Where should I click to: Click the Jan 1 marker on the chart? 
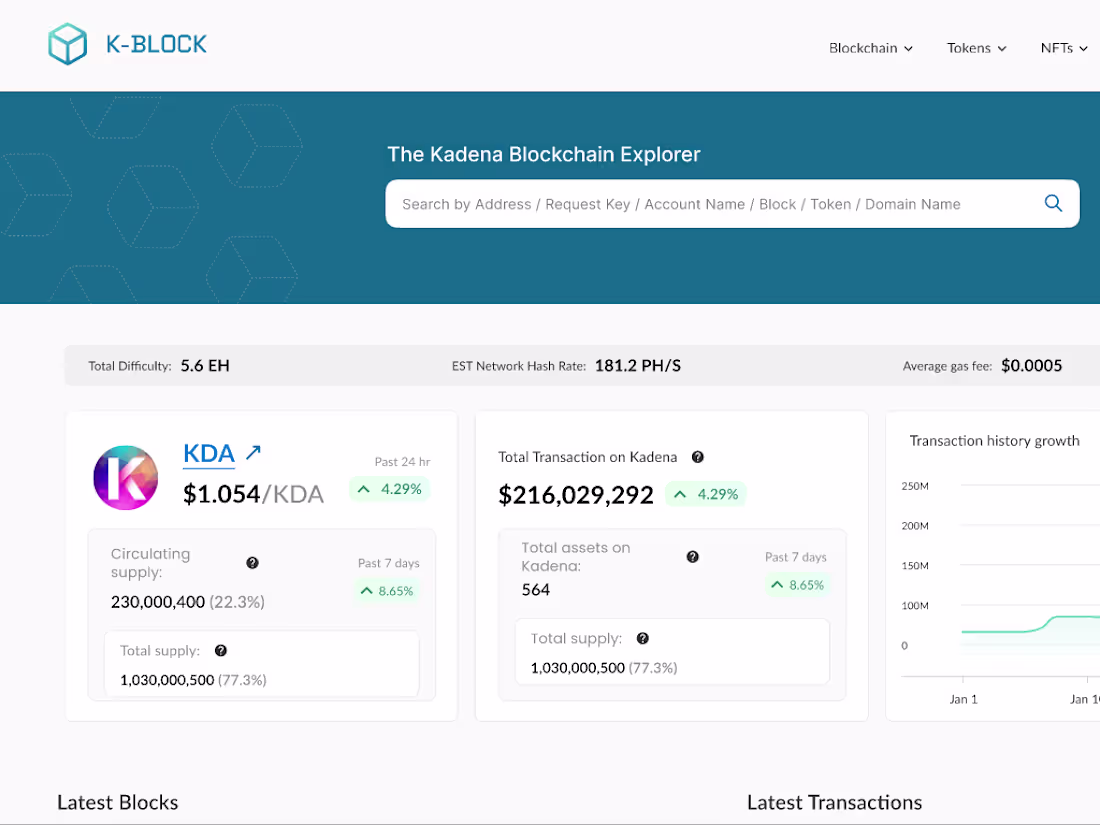tap(963, 699)
